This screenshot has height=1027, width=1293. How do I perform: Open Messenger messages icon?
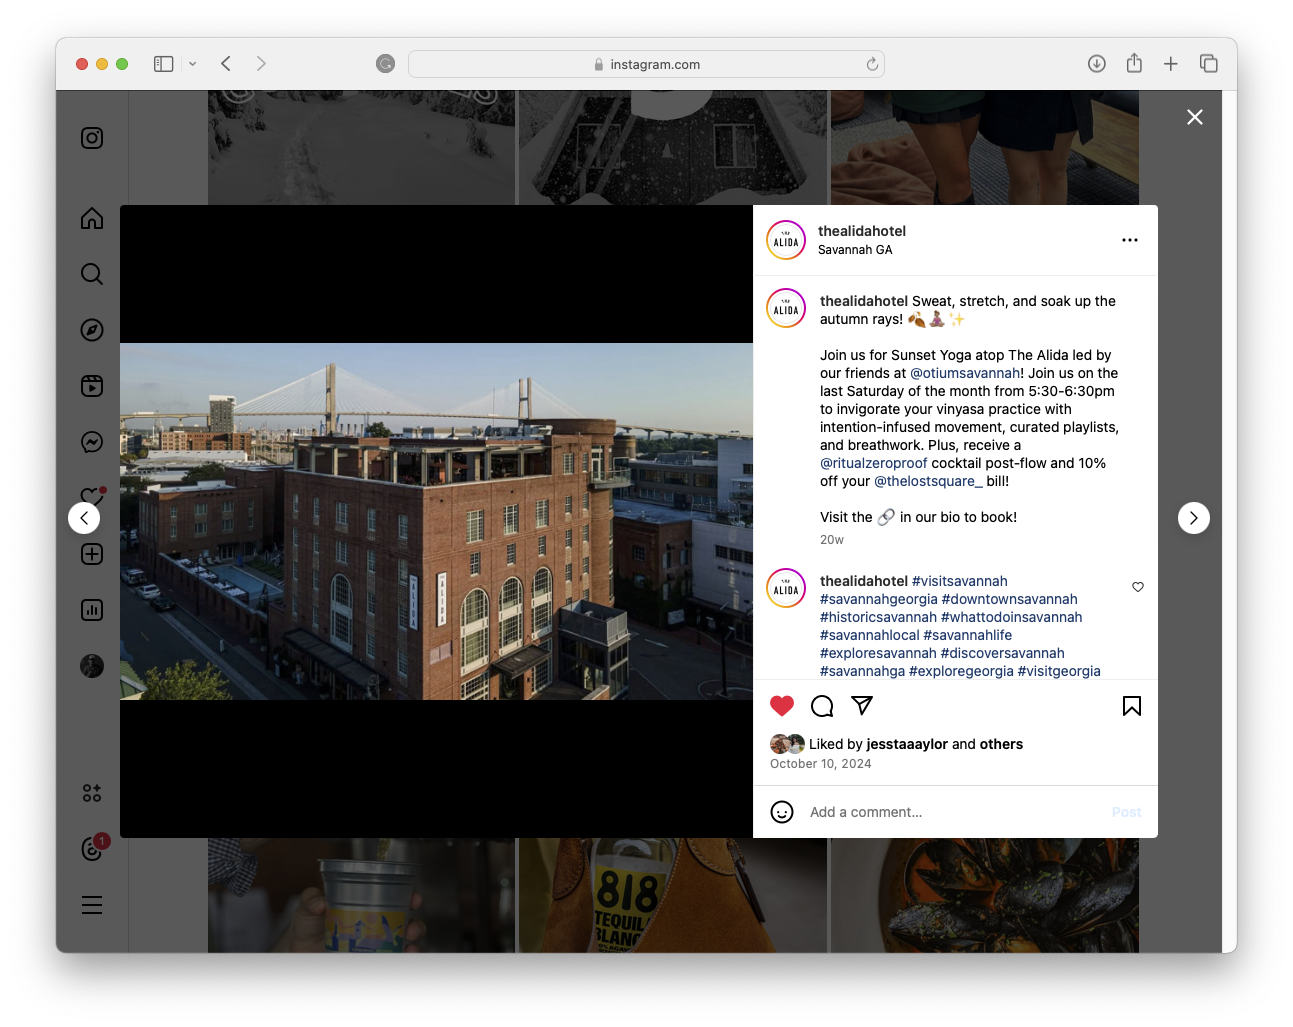tap(92, 442)
